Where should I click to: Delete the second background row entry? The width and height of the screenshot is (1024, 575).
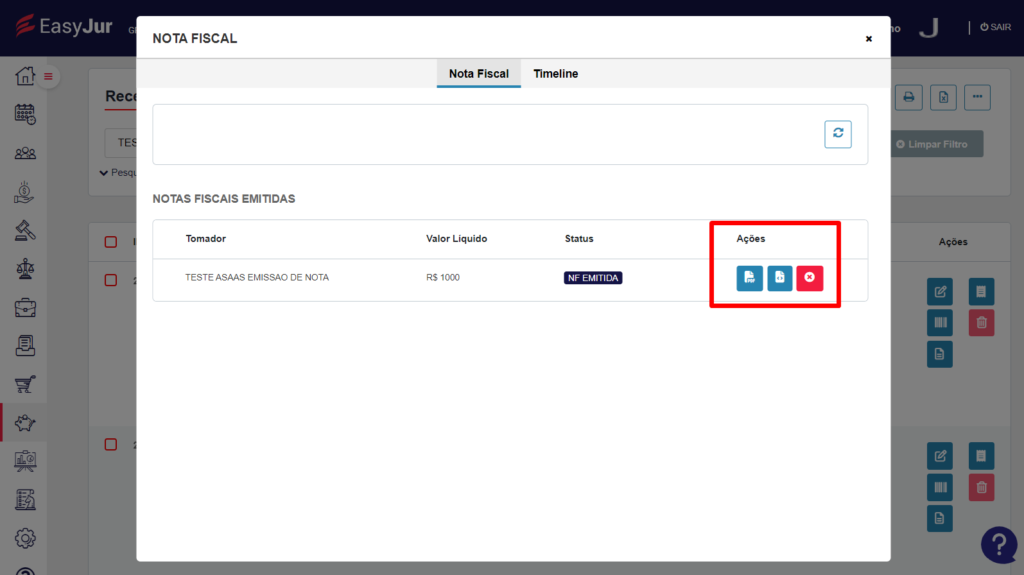[981, 487]
